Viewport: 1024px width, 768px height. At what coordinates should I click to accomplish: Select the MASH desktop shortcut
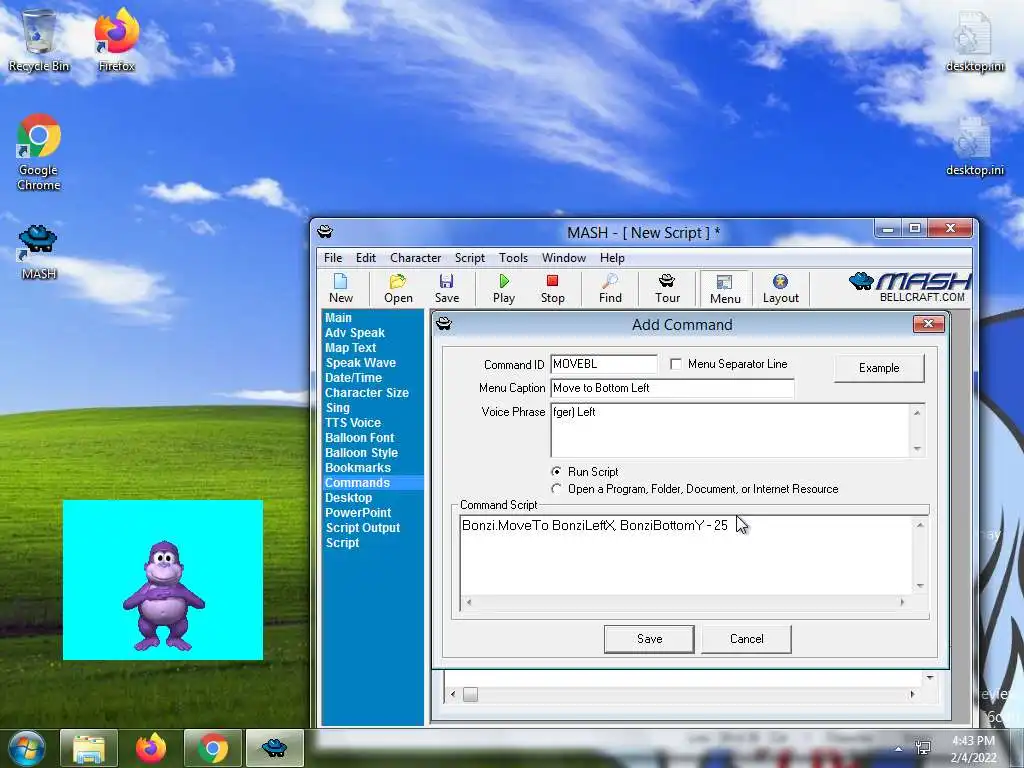39,252
